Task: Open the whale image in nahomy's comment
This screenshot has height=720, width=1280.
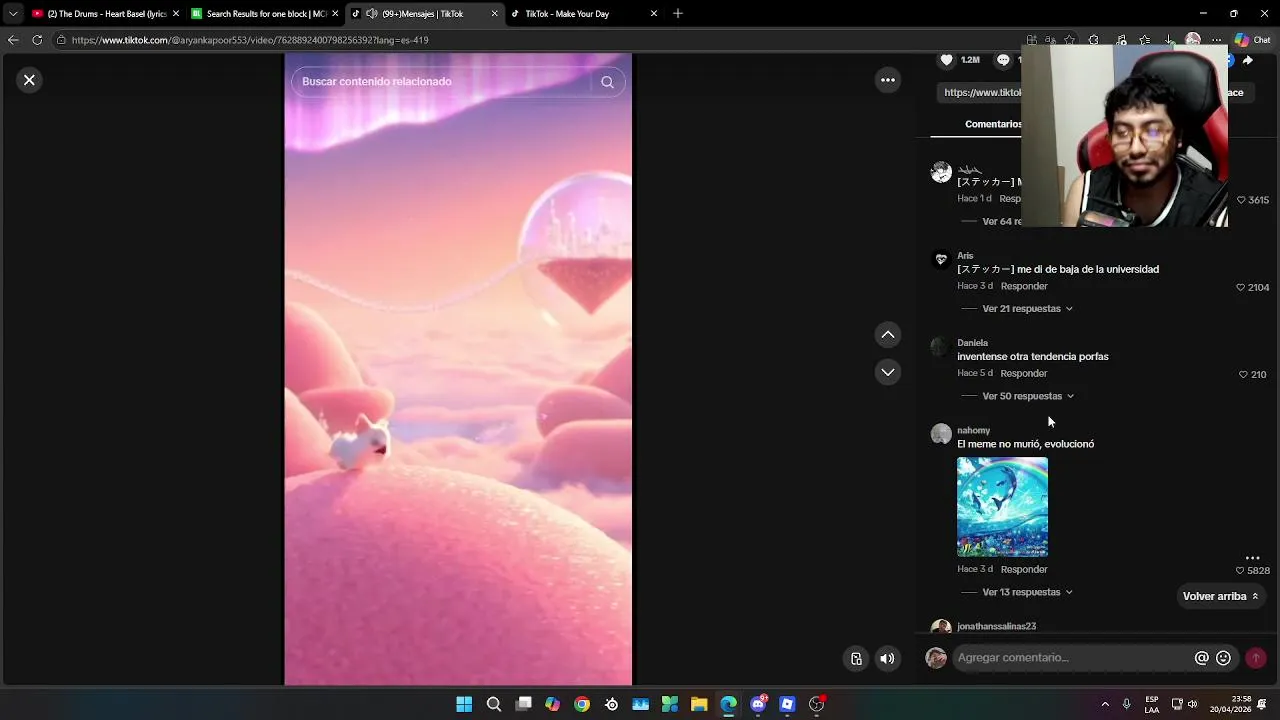Action: click(1002, 507)
